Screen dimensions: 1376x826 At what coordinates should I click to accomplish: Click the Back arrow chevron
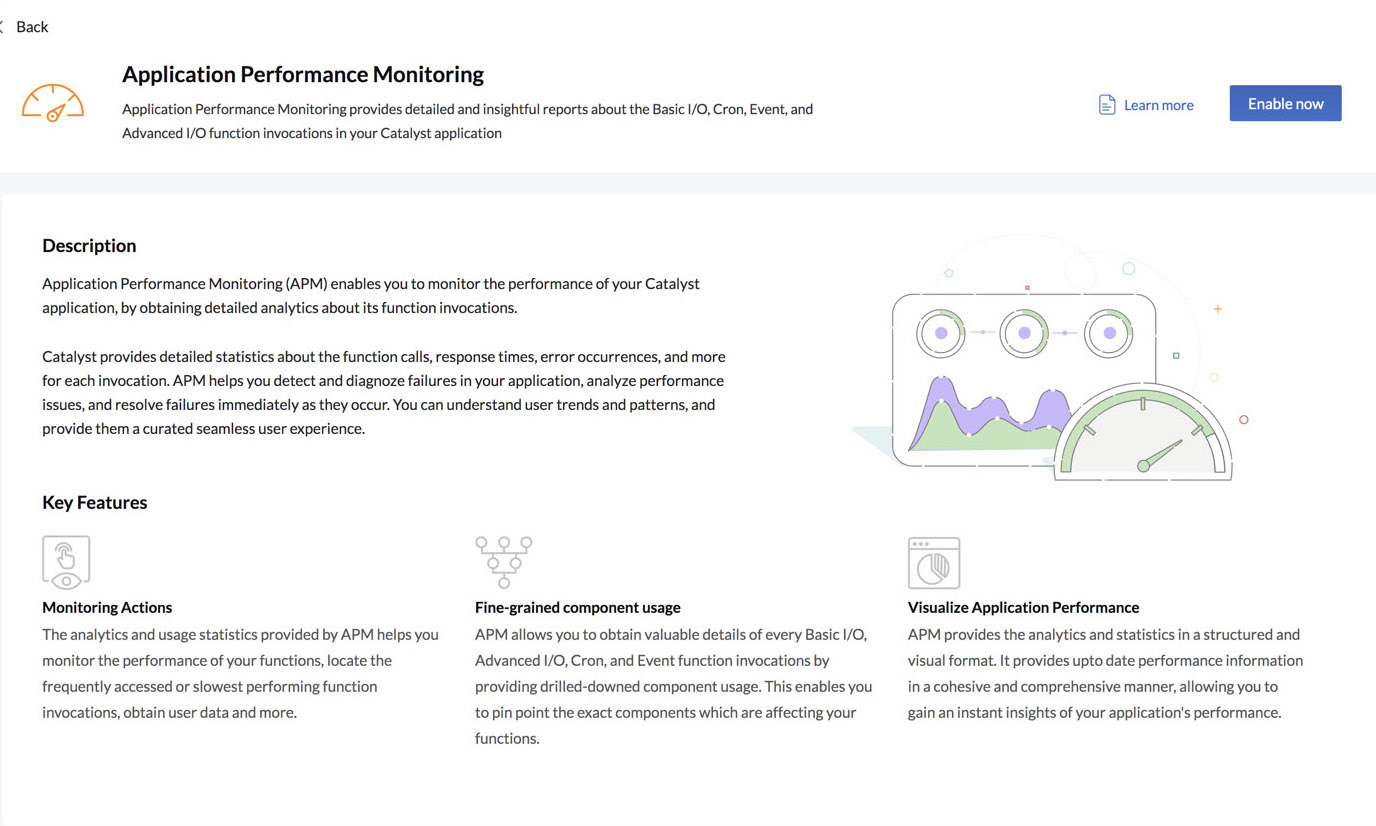click(3, 27)
